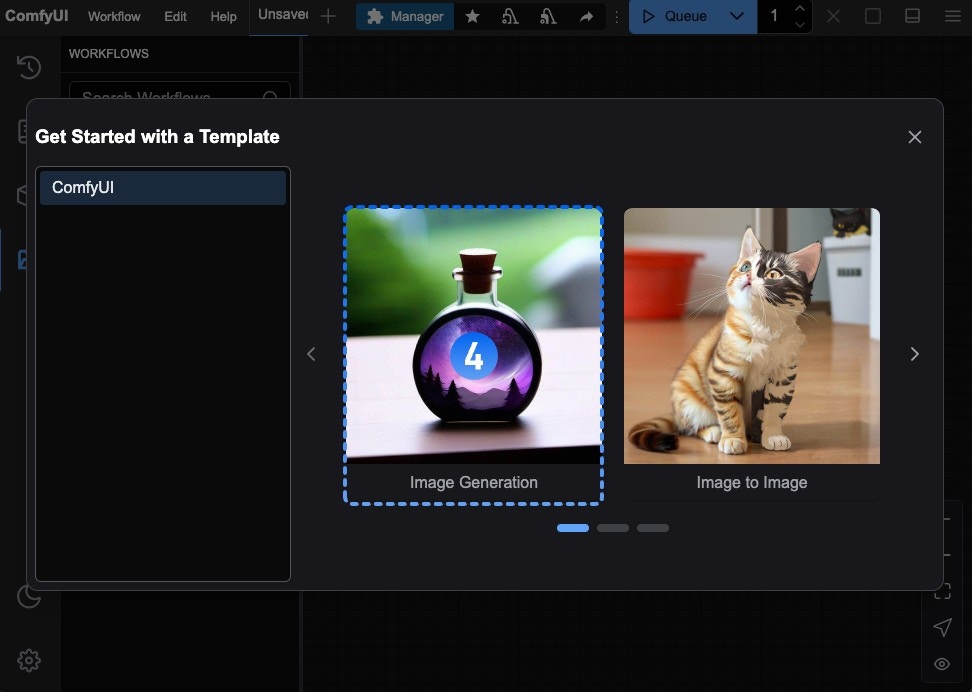
Task: Toggle the notification bell in the toolbar
Action: click(x=510, y=16)
